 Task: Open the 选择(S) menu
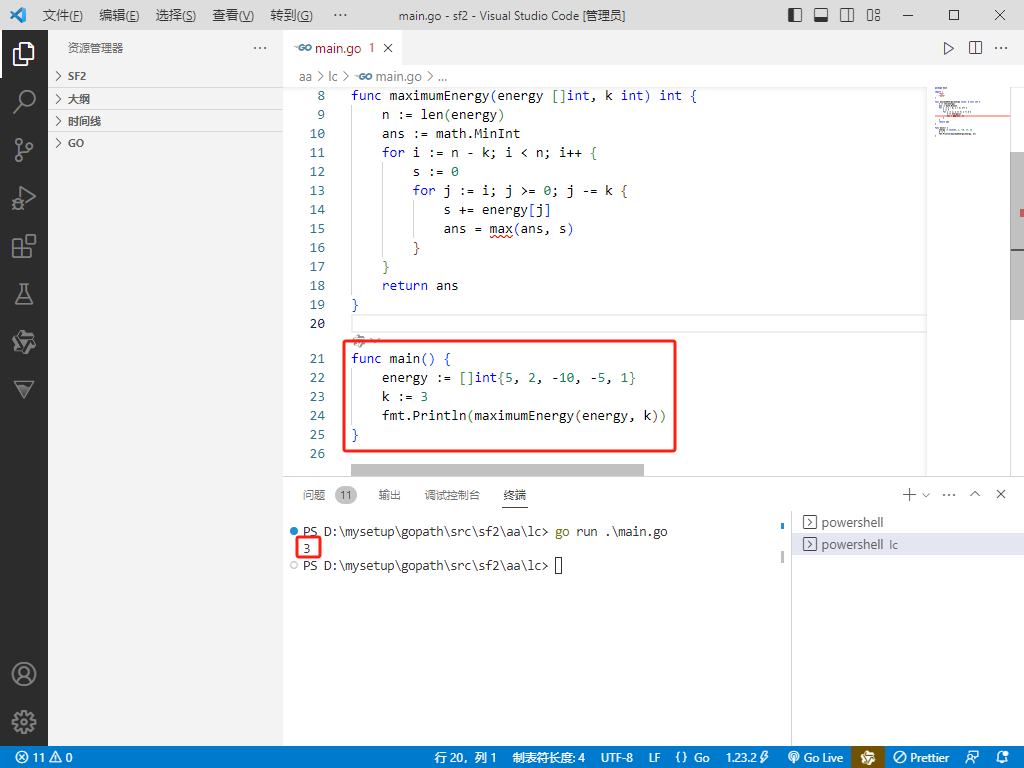point(176,15)
